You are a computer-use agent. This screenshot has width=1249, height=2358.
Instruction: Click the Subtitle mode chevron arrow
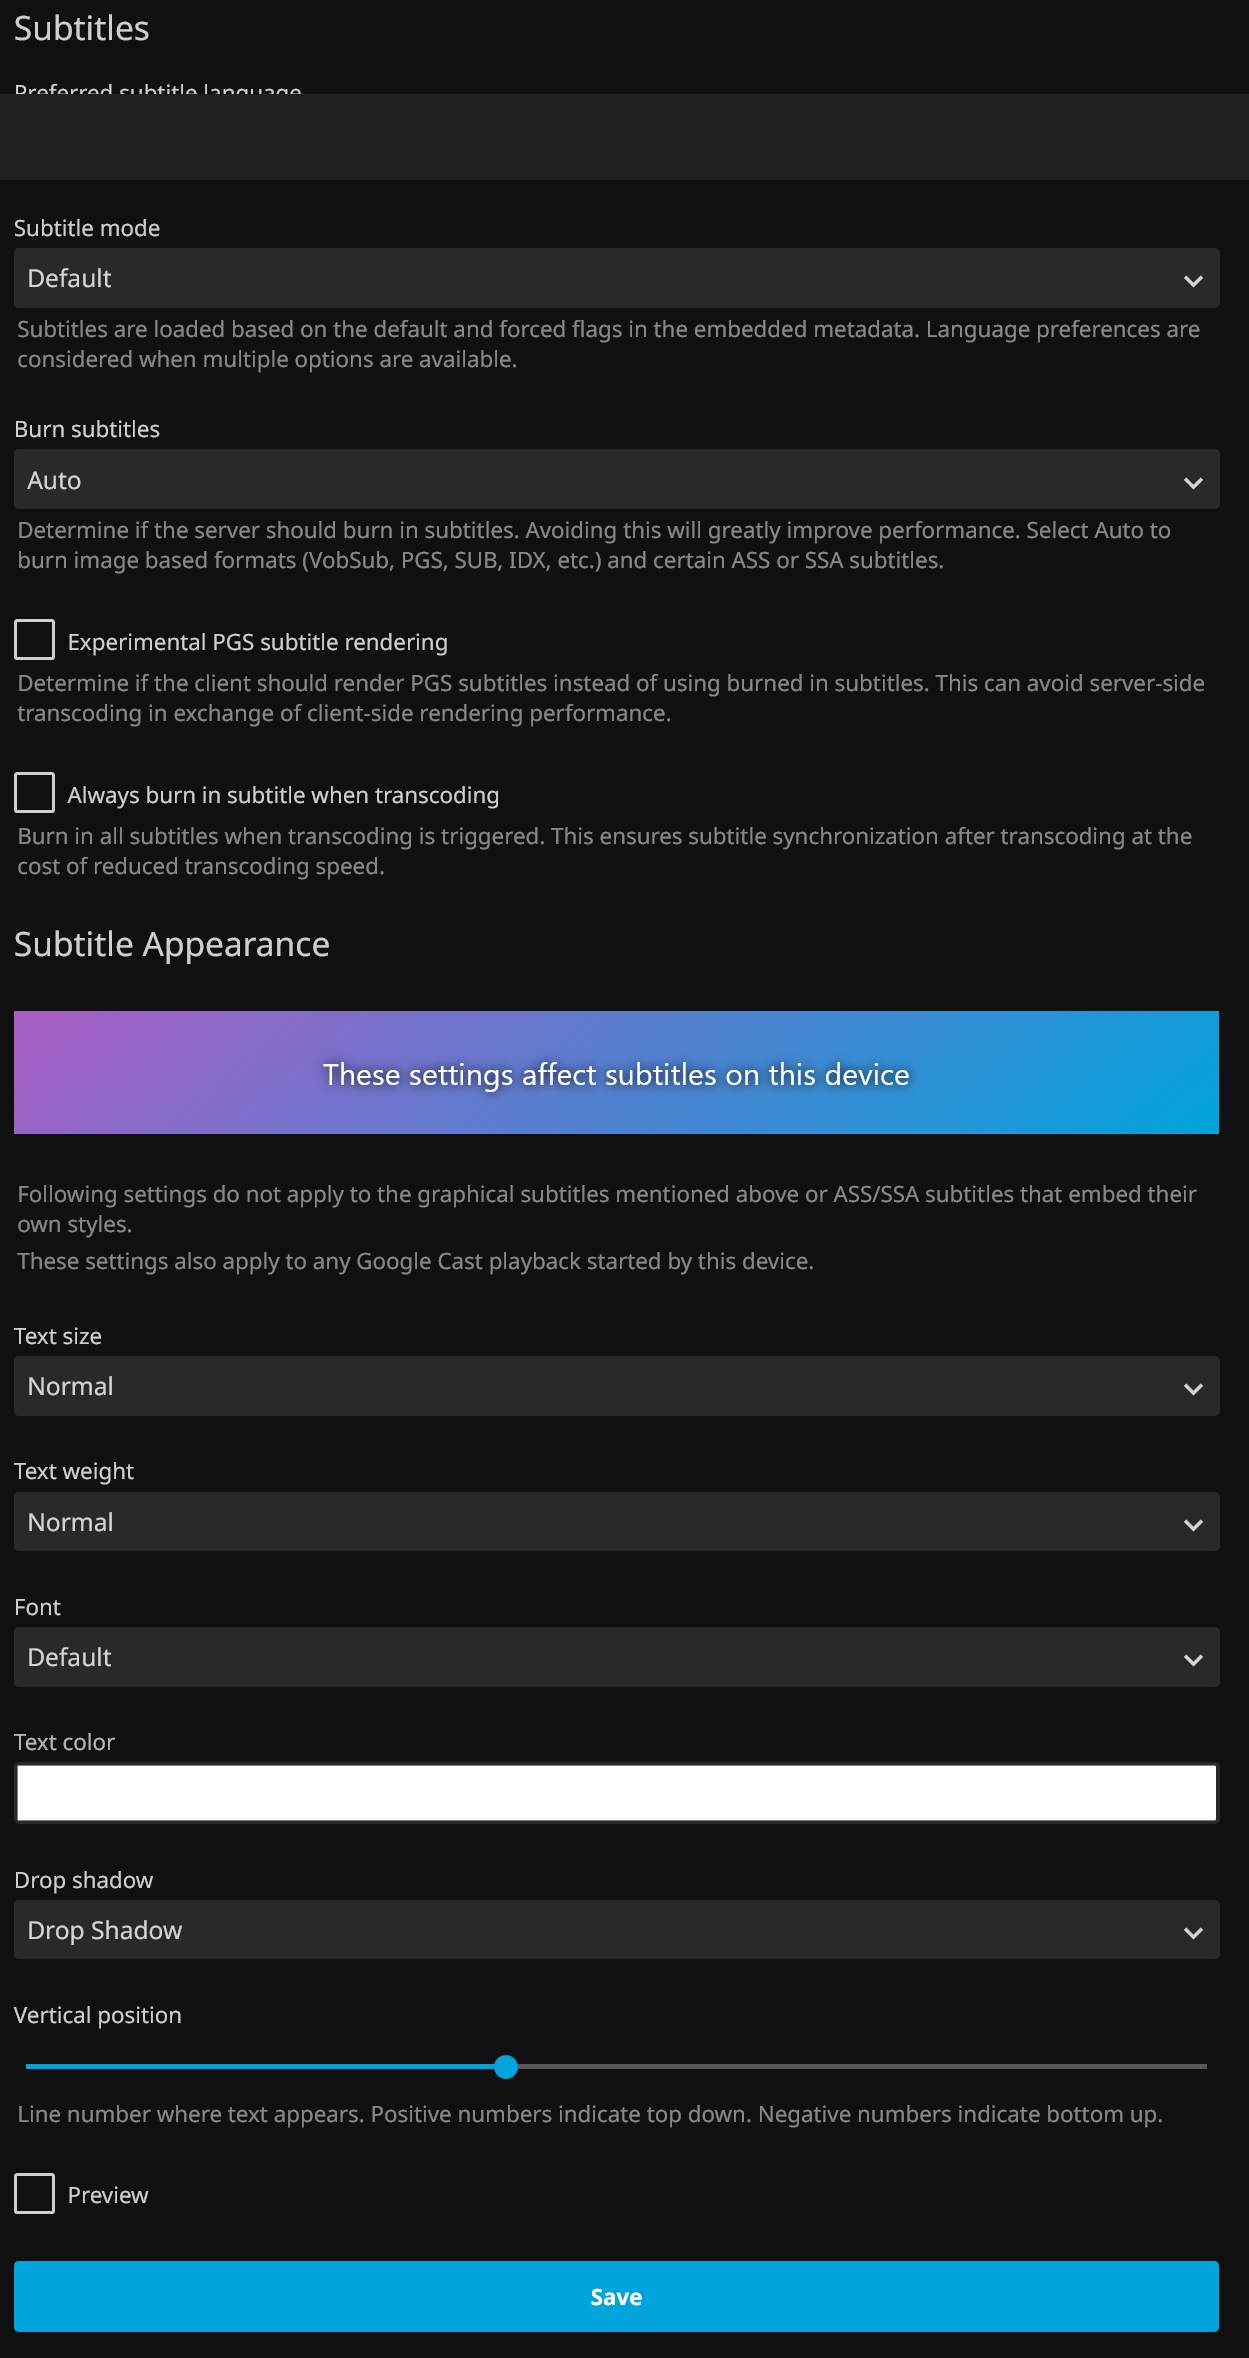[1193, 281]
